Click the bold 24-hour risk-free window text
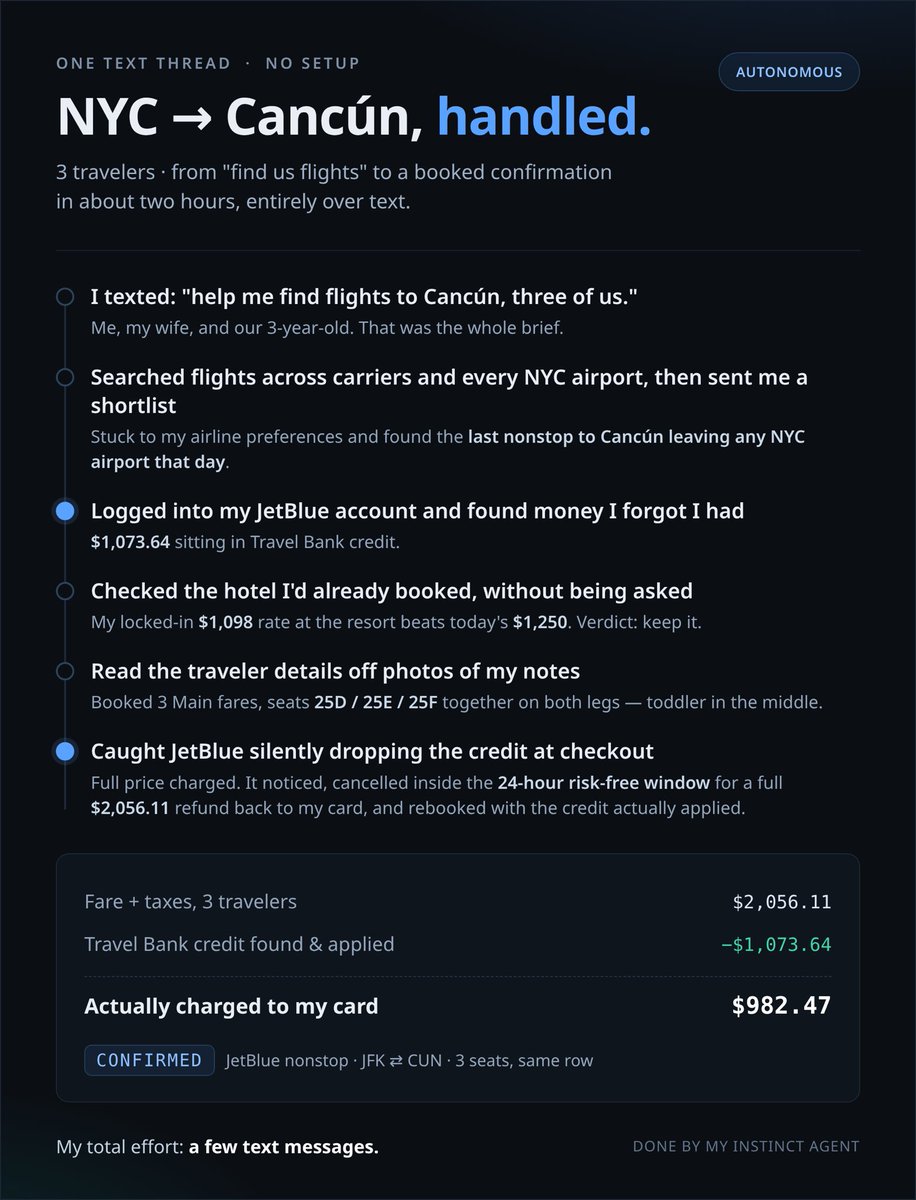 (x=602, y=782)
